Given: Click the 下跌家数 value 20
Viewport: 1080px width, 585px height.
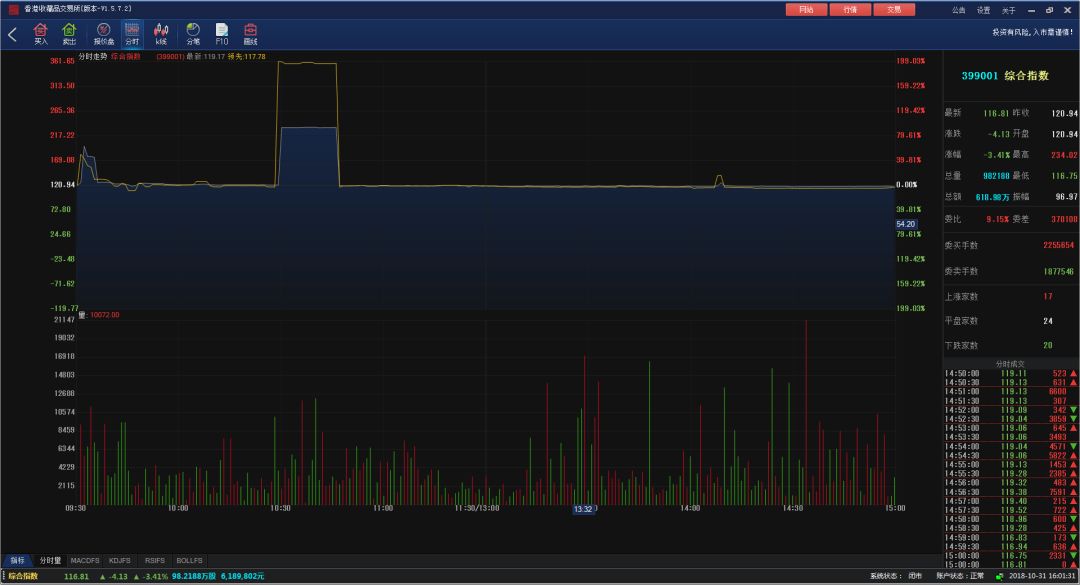Looking at the screenshot, I should click(x=1048, y=345).
